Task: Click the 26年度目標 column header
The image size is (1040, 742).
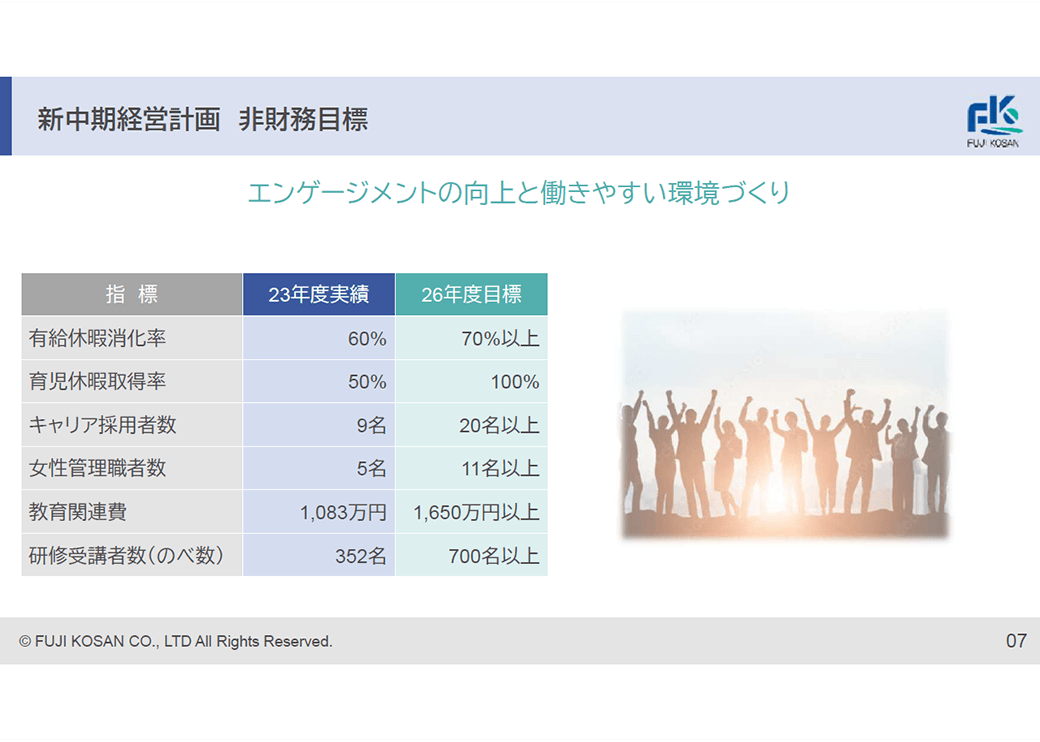Action: 471,294
